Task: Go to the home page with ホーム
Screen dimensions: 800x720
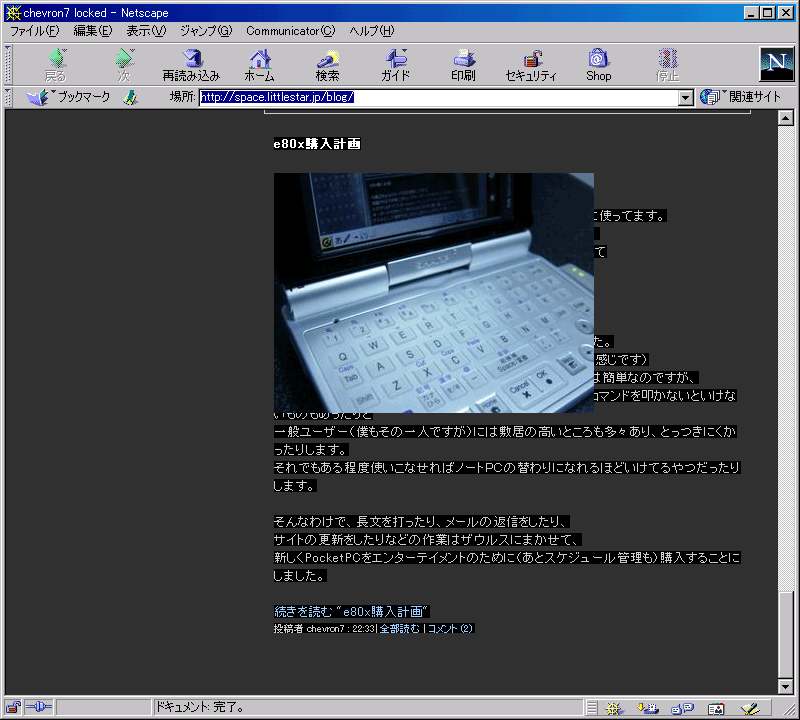Action: click(260, 65)
